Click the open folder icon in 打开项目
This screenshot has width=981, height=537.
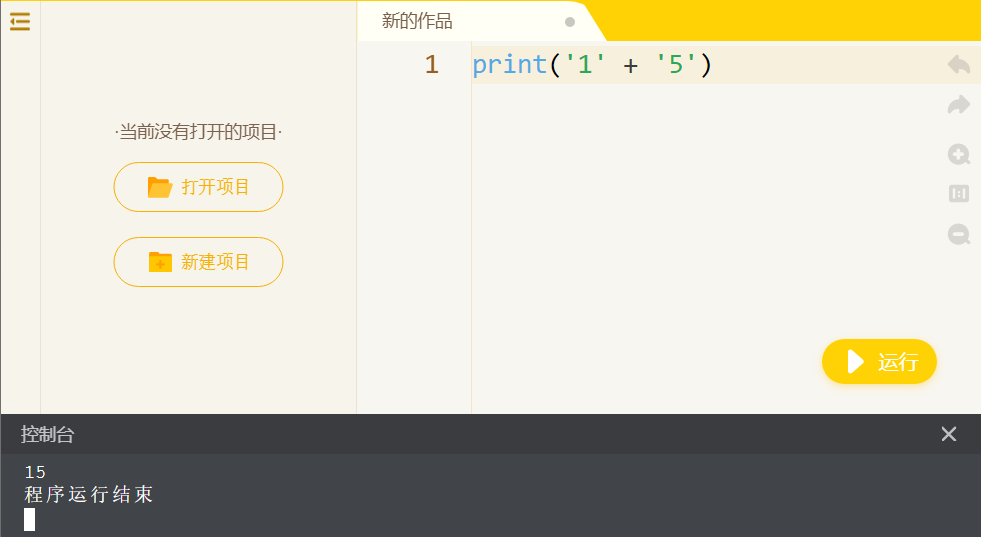[x=160, y=187]
